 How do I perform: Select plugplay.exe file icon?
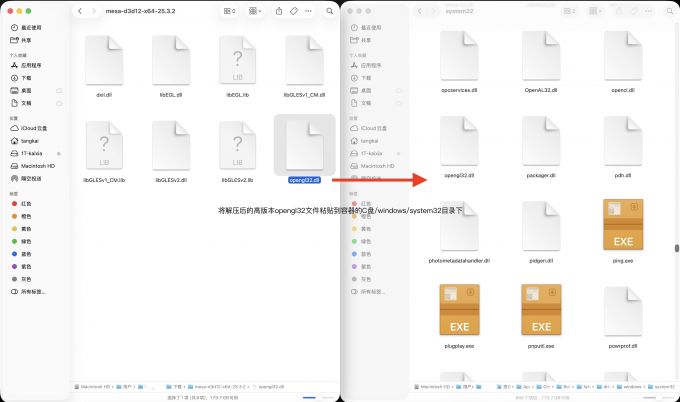click(x=459, y=310)
